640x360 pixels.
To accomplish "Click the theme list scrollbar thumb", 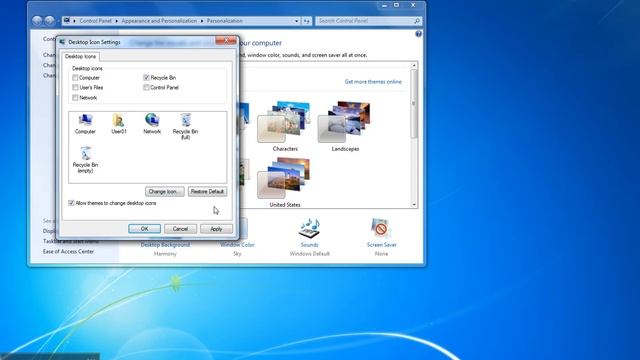I will pyautogui.click(x=414, y=104).
